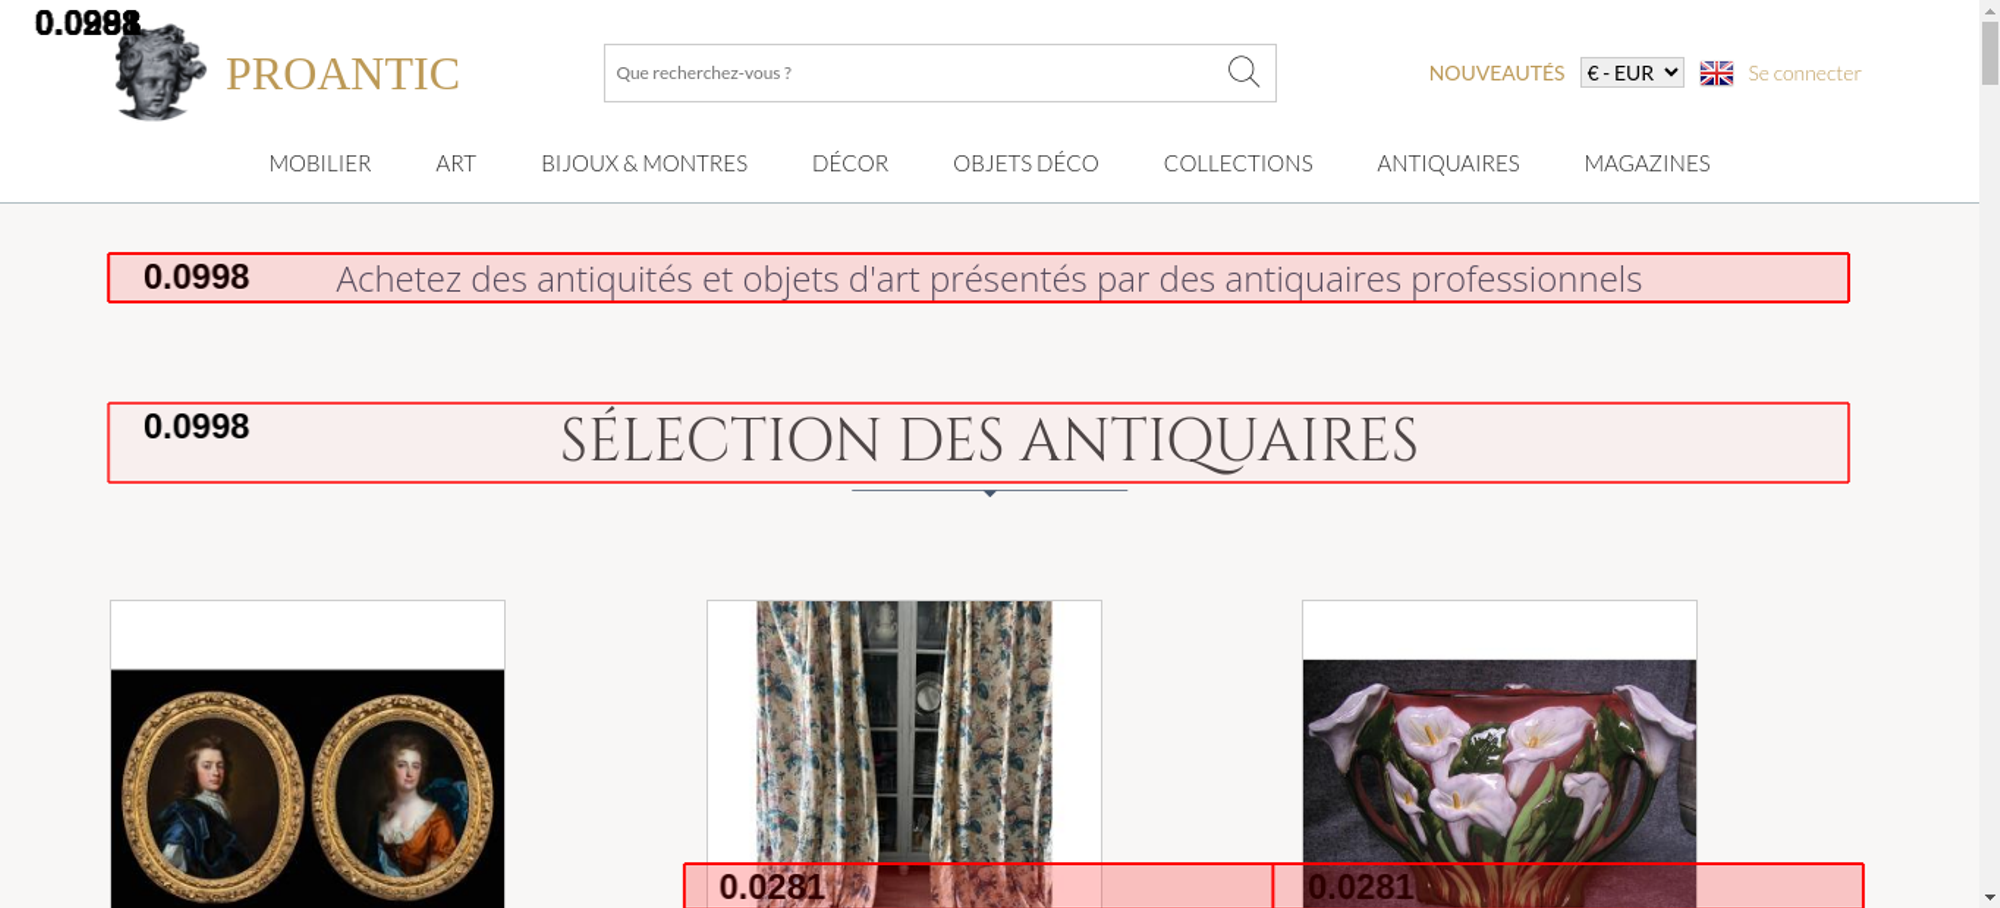Click the British flag language icon
This screenshot has width=2000, height=908.
point(1716,73)
